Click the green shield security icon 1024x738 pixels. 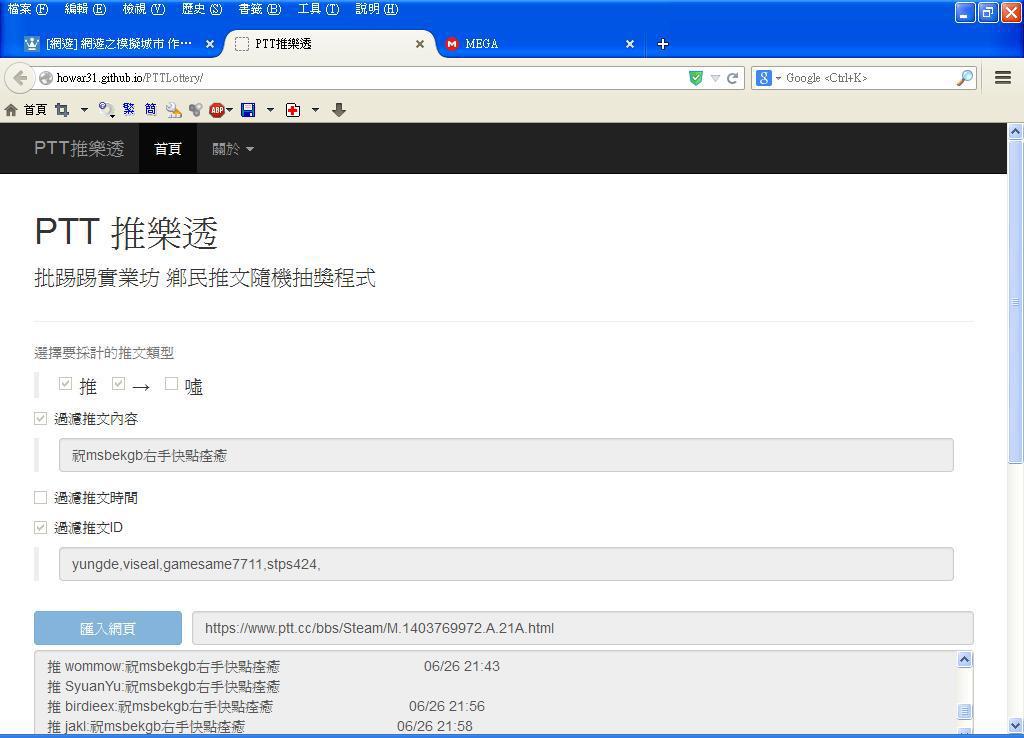point(696,78)
